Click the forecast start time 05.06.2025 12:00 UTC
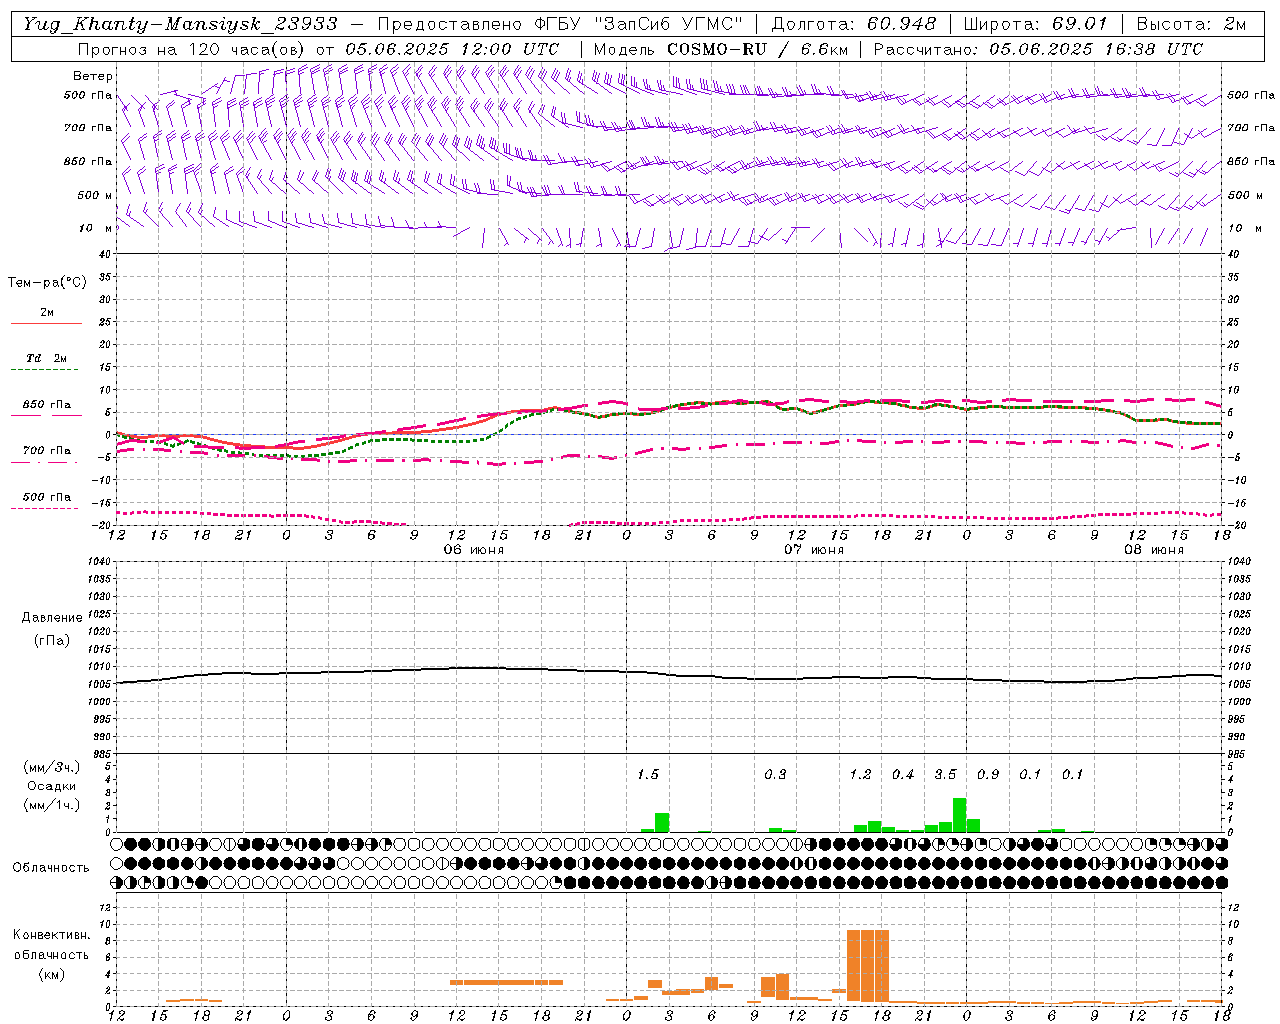The height and width of the screenshot is (1024, 1280). [452, 49]
